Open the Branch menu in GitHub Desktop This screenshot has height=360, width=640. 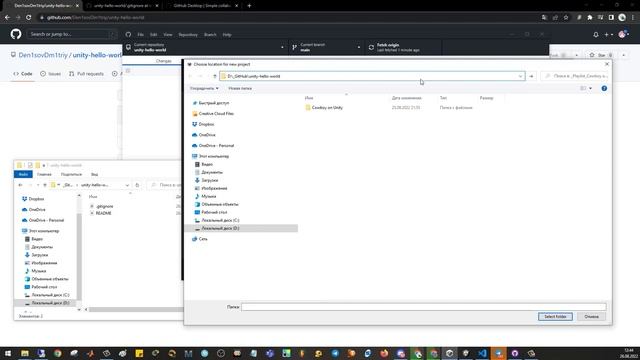(x=210, y=35)
